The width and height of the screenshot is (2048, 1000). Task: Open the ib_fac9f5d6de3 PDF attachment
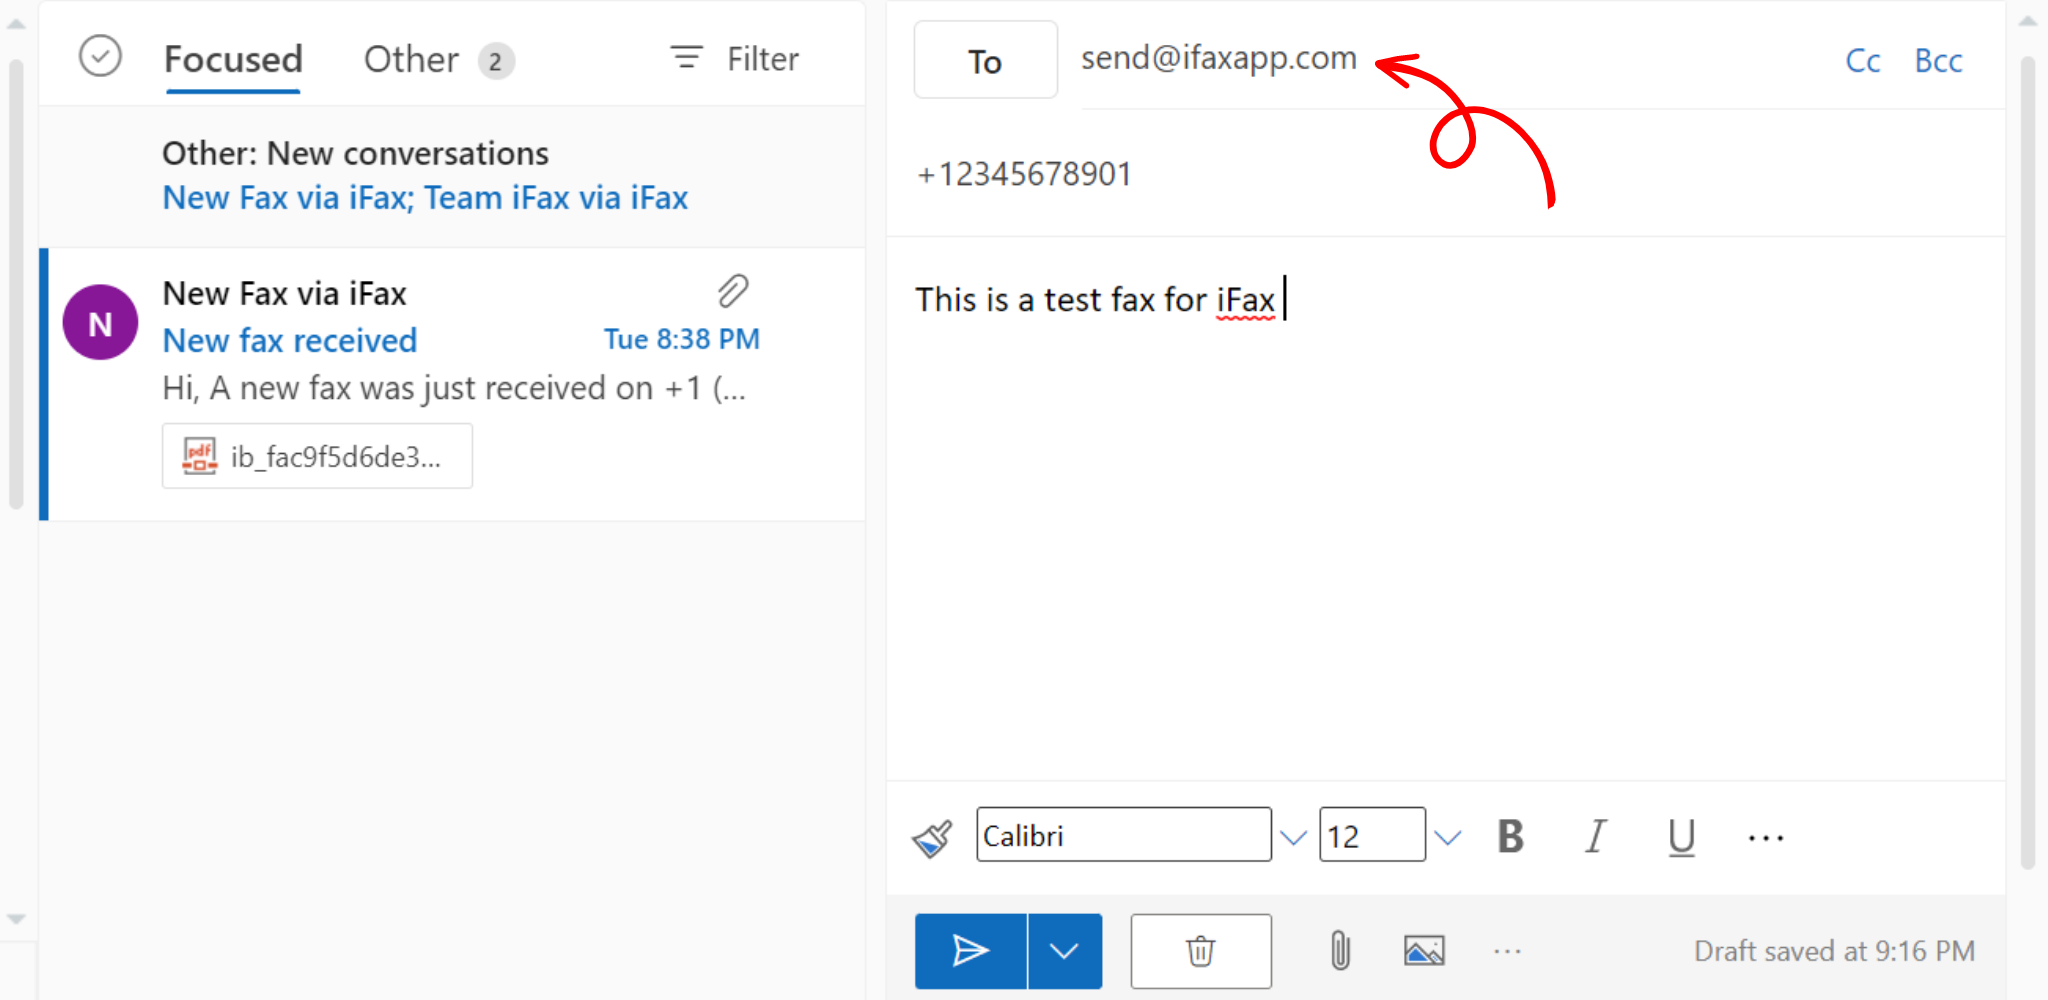(x=317, y=456)
